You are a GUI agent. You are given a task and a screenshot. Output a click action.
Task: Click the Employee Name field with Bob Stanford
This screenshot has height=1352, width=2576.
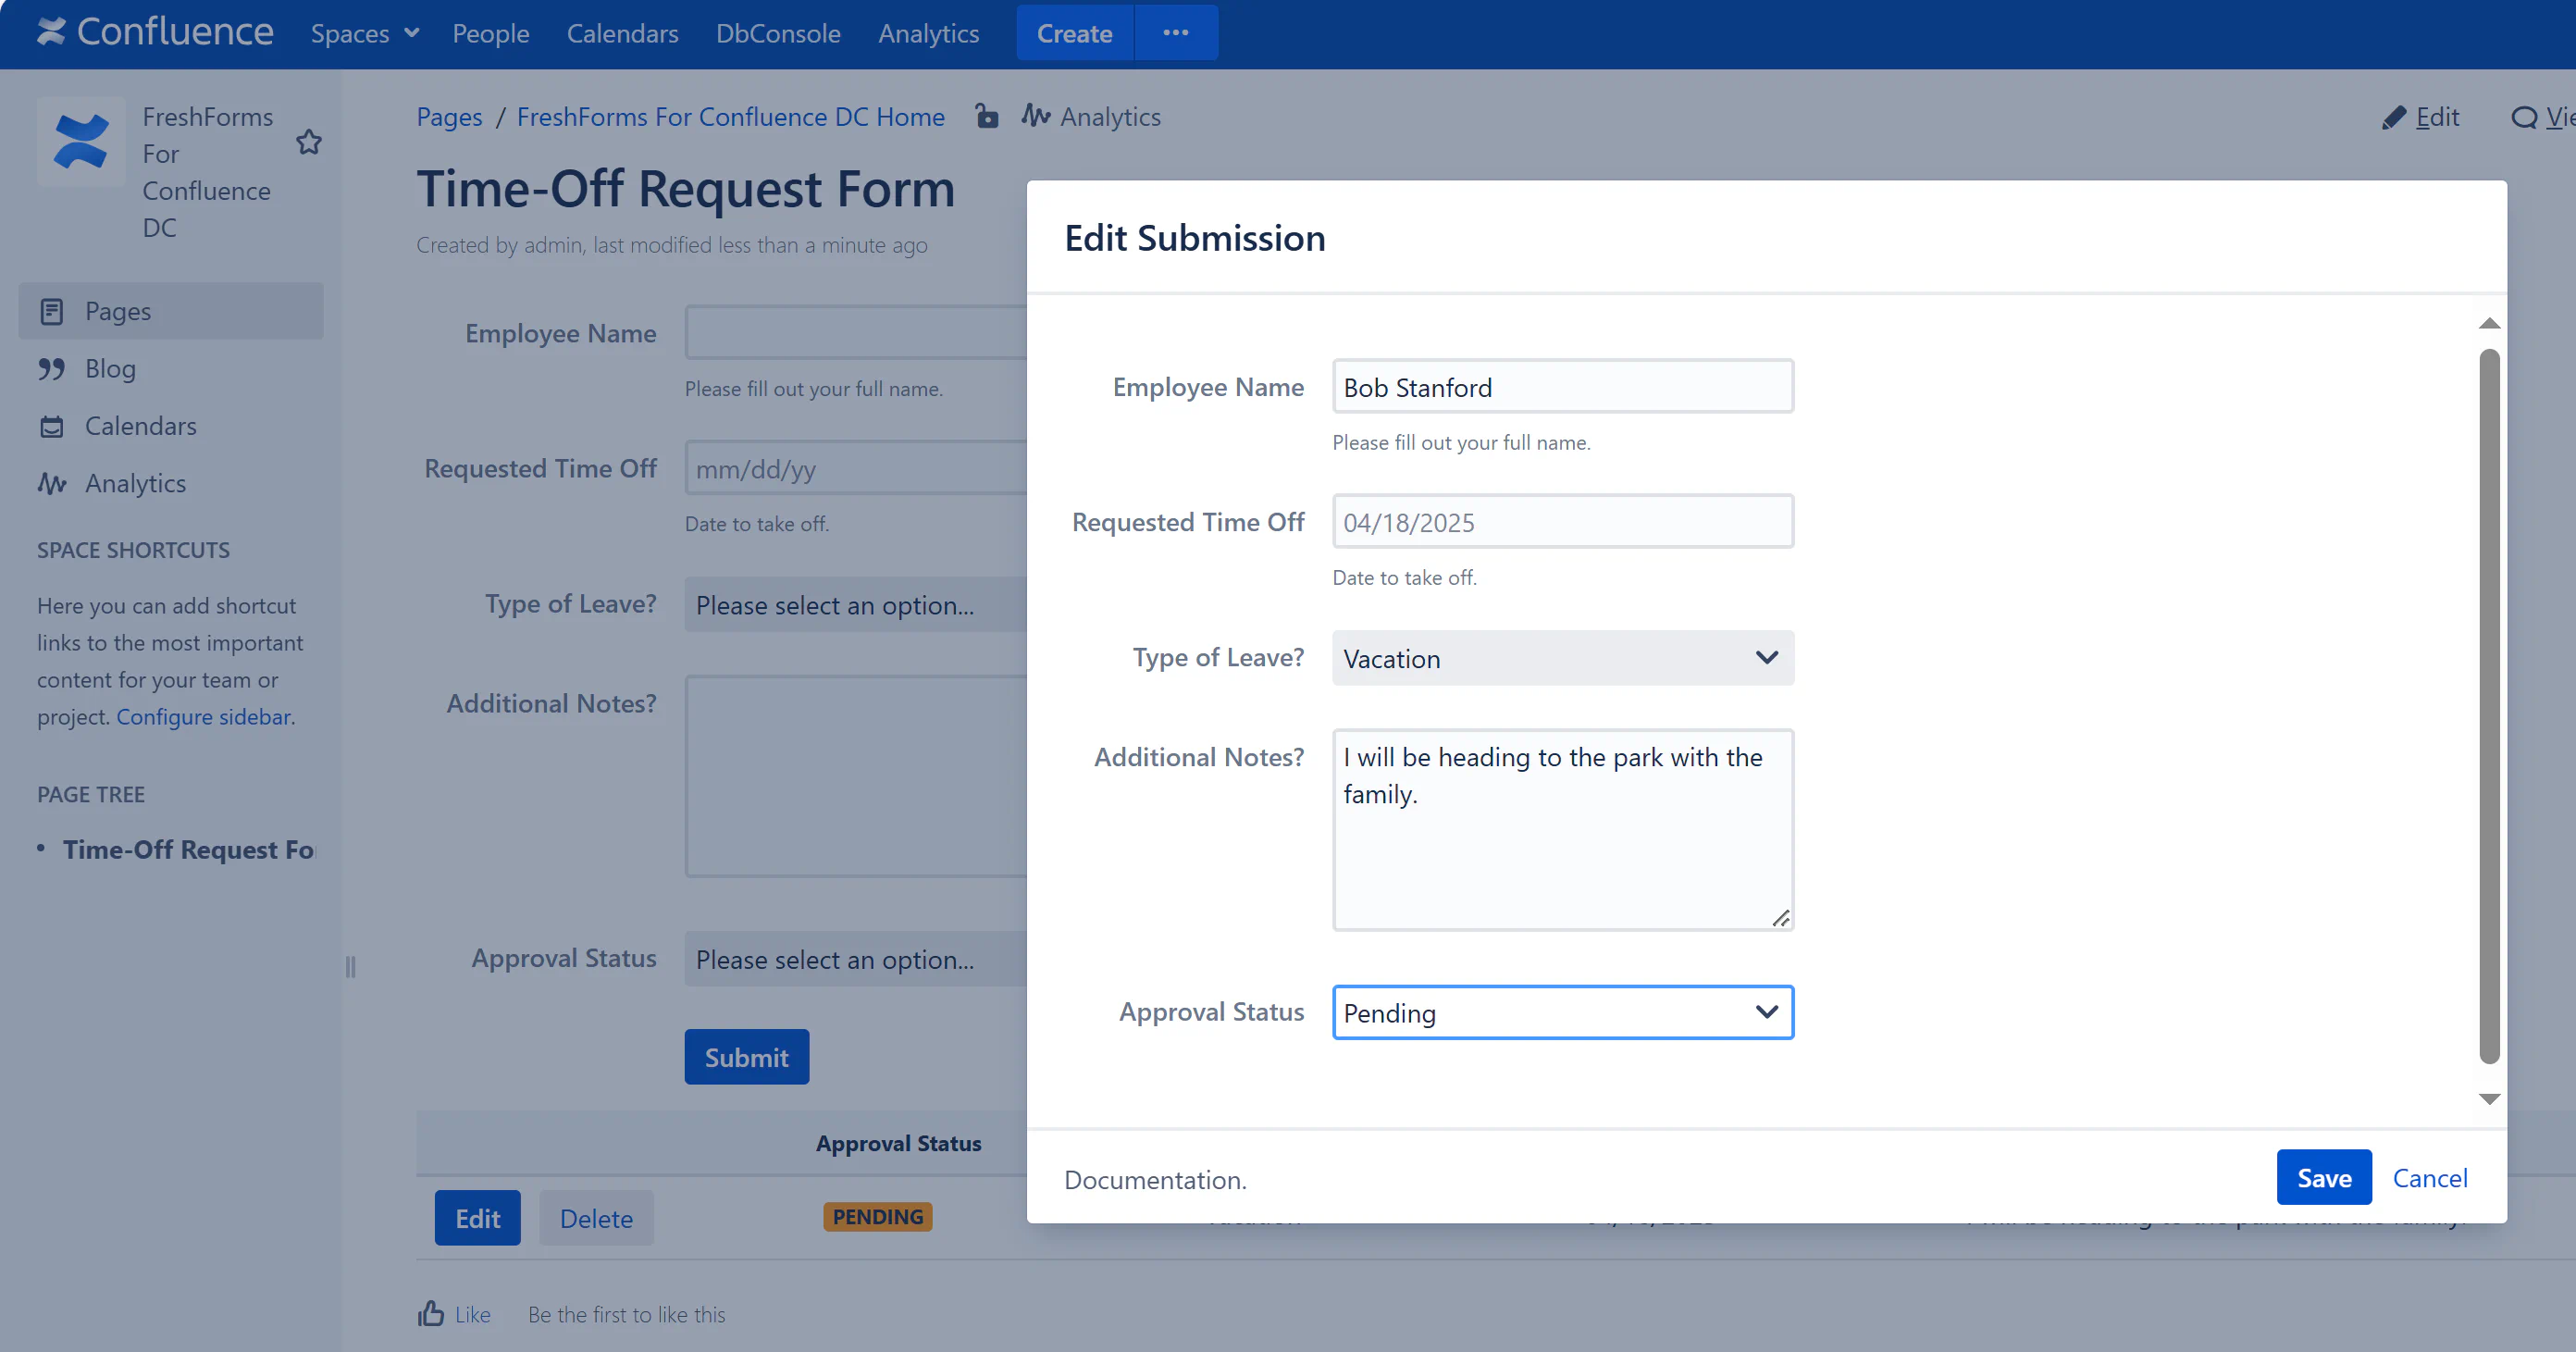point(1562,387)
